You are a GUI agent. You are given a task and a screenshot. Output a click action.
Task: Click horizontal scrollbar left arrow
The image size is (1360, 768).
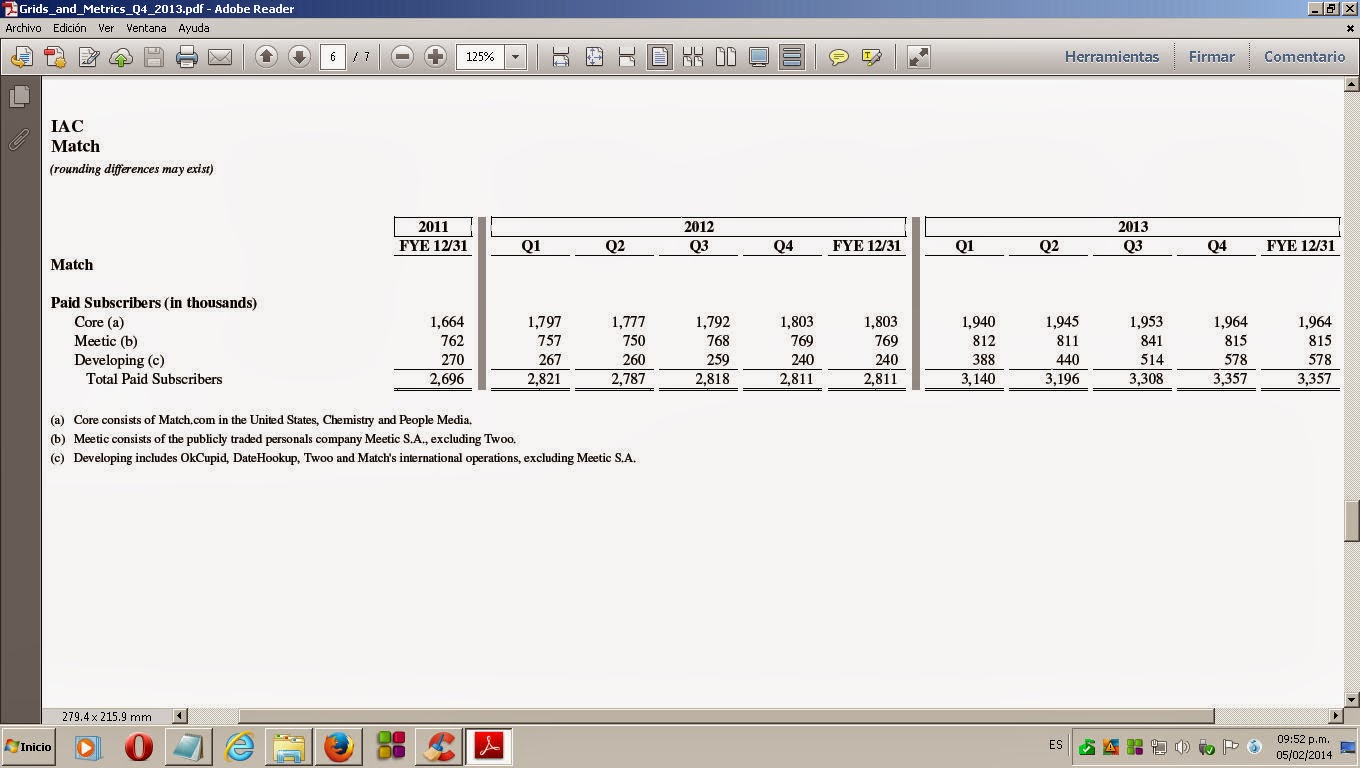click(x=180, y=716)
